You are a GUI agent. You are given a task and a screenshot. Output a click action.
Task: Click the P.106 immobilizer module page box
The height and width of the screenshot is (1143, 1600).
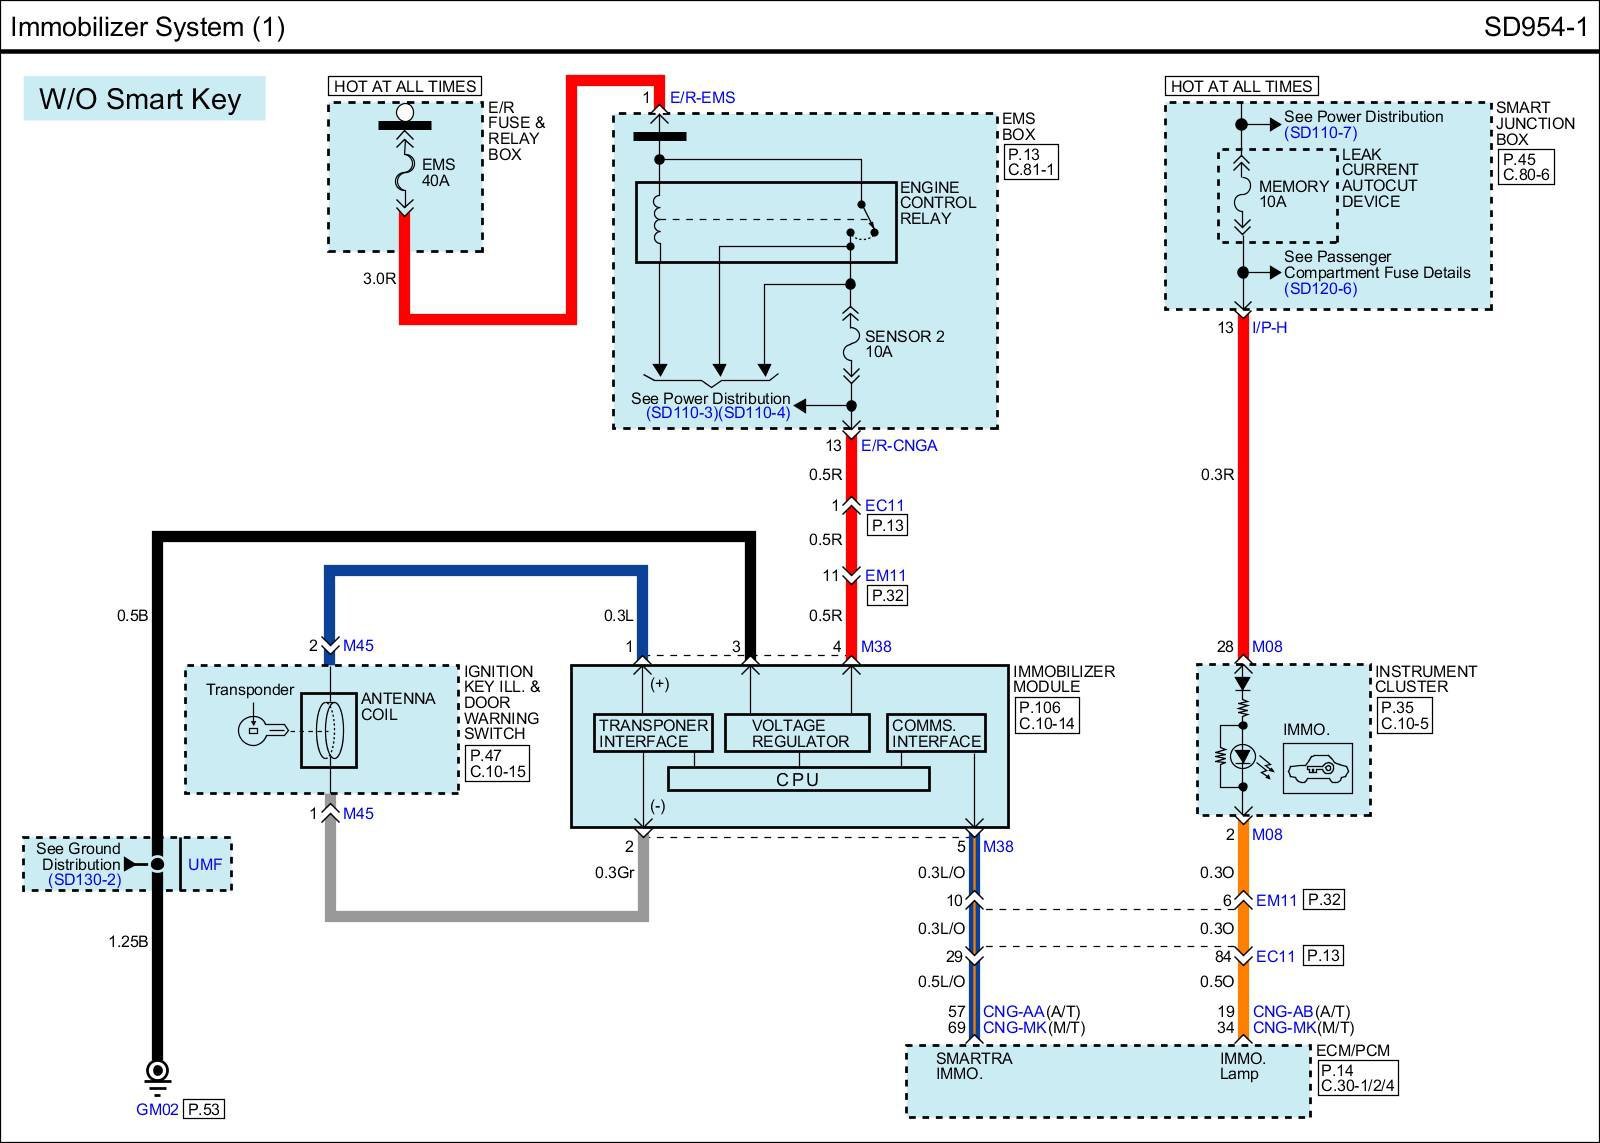tap(1046, 716)
